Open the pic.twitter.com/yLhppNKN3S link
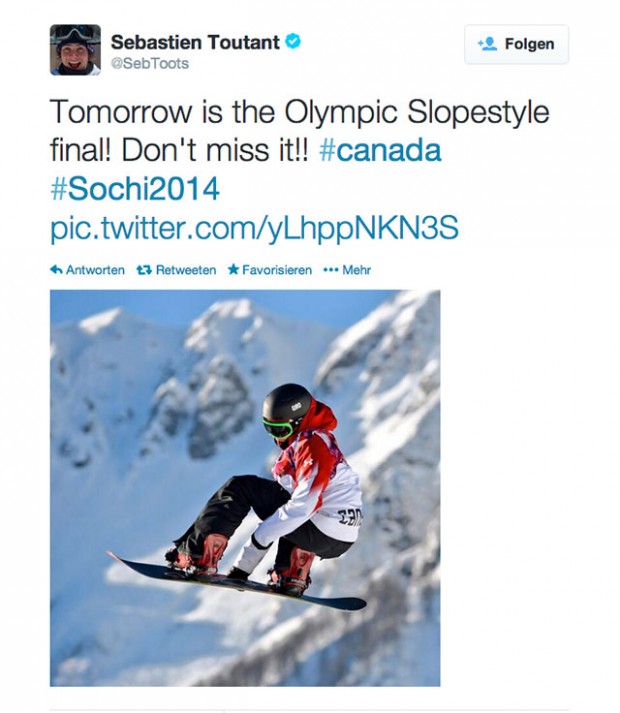 254,229
